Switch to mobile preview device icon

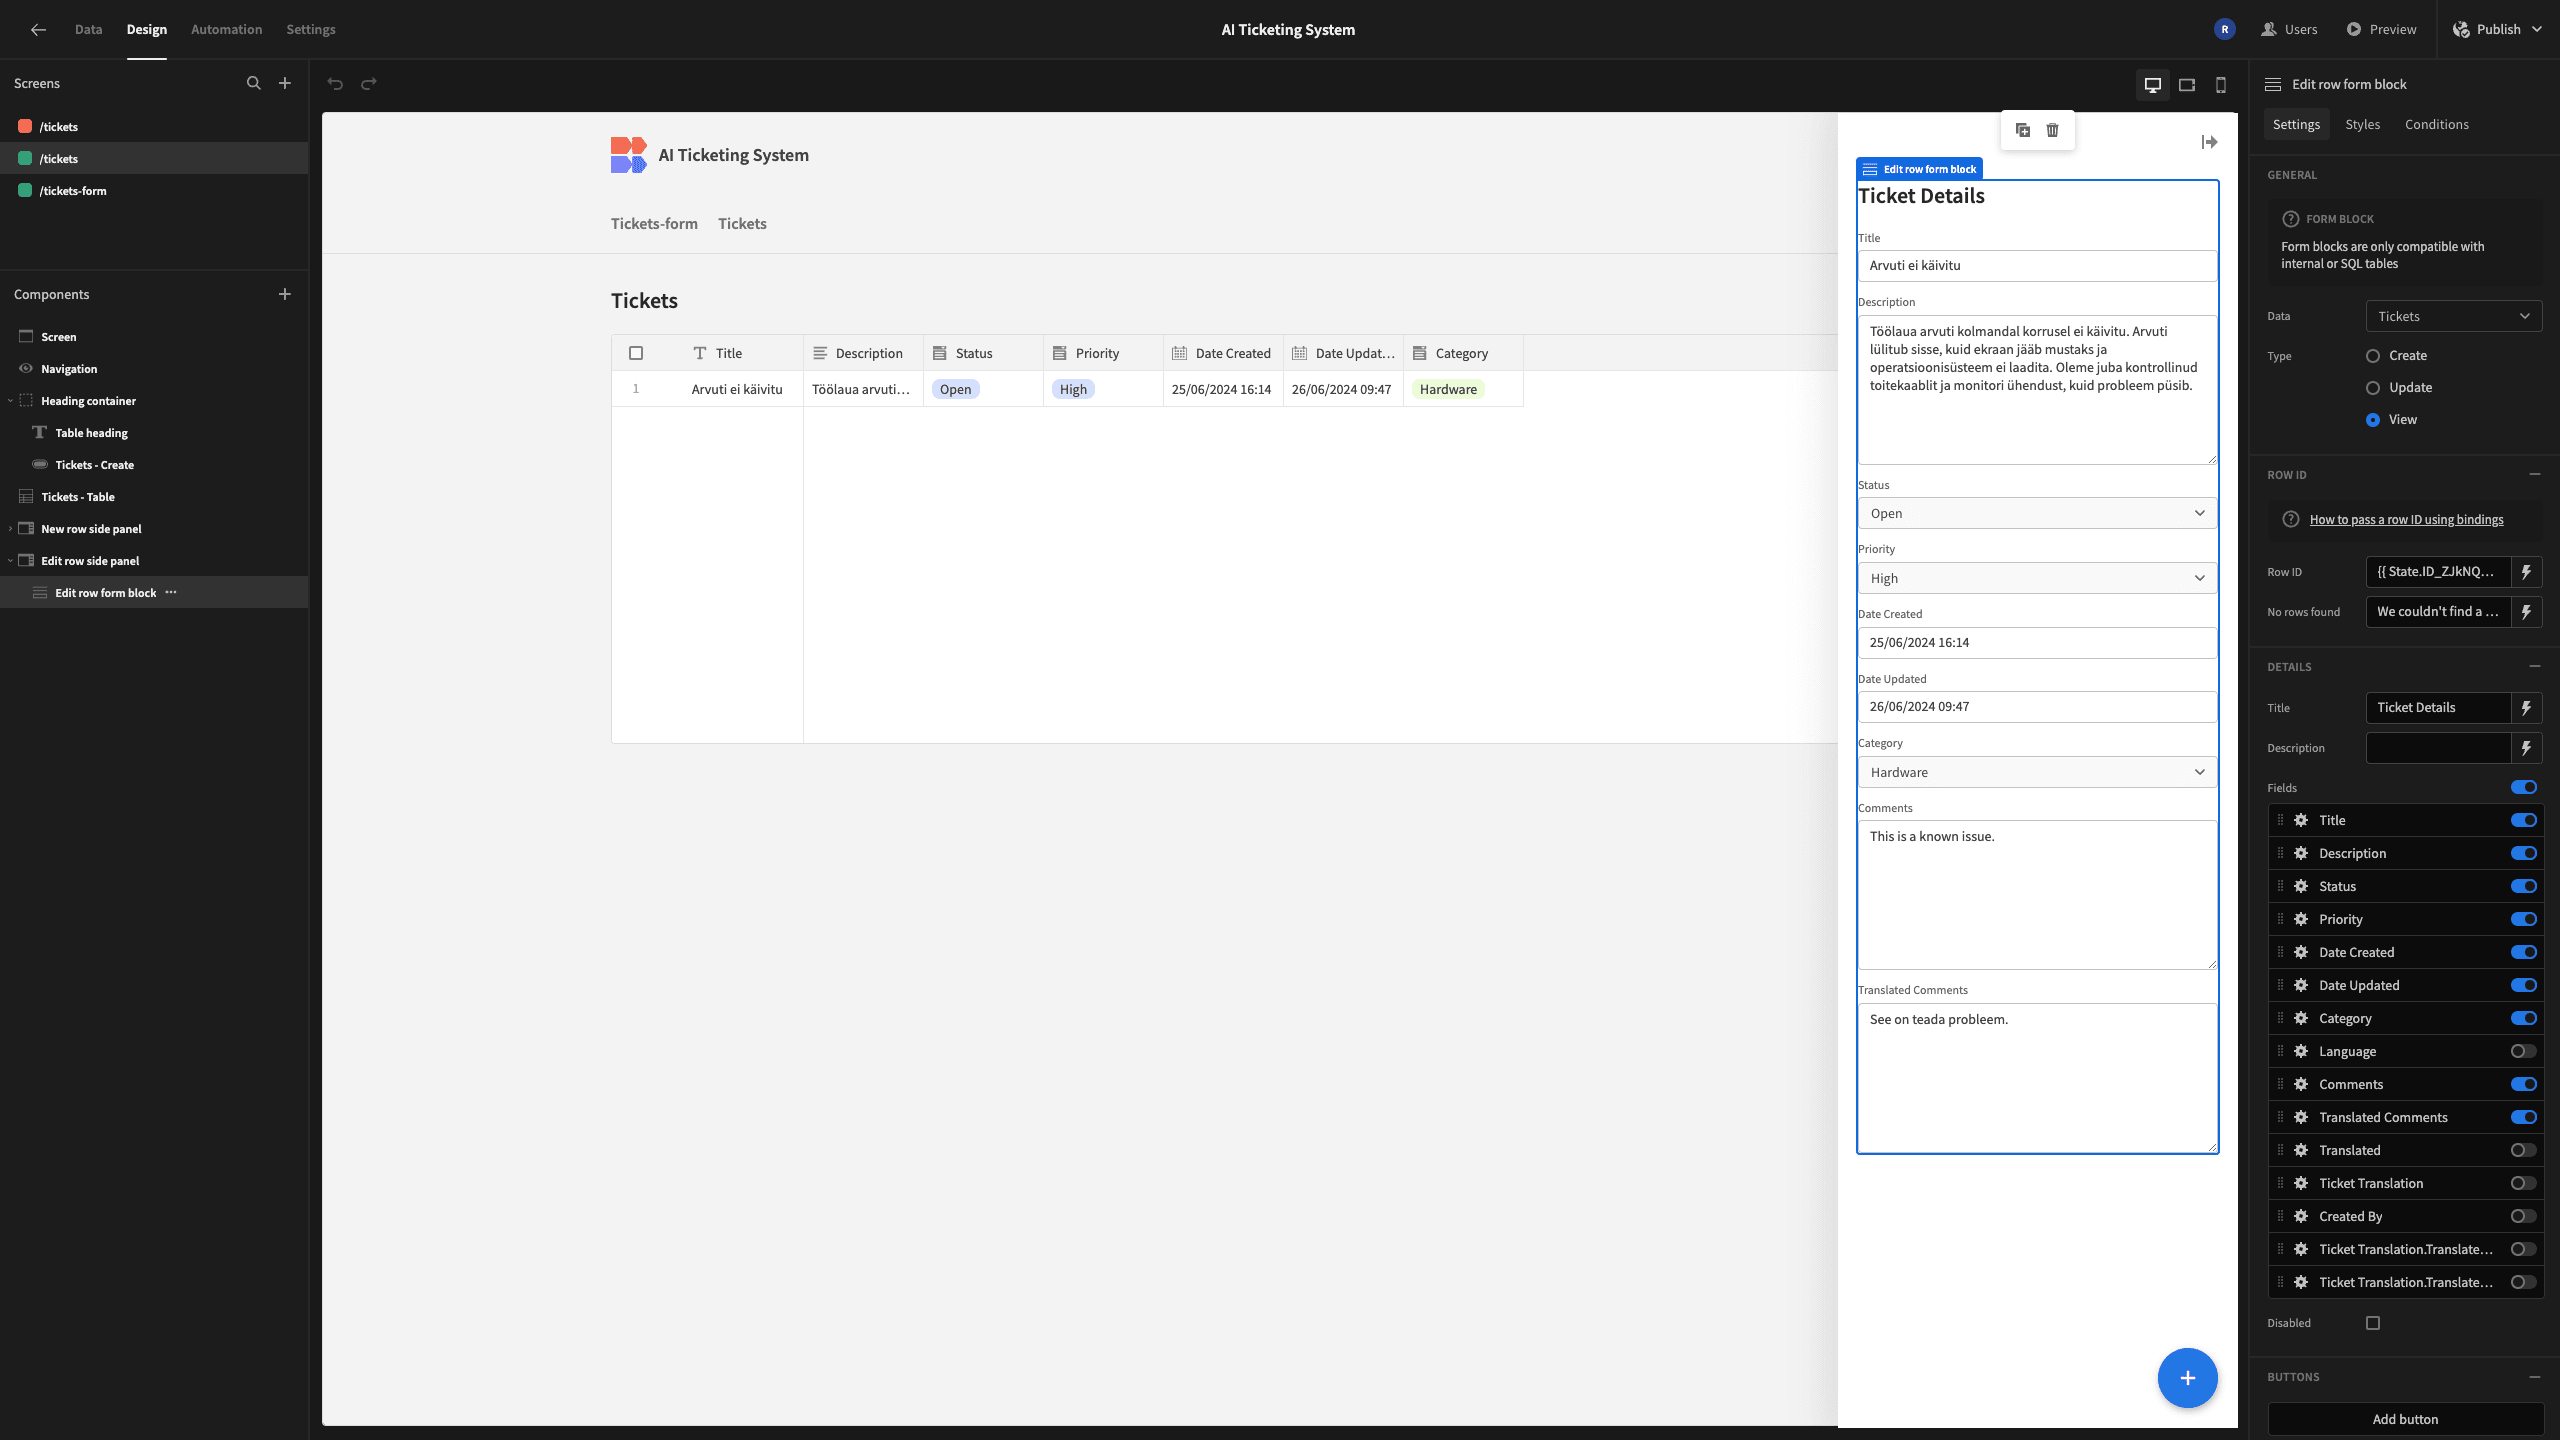coord(2221,85)
